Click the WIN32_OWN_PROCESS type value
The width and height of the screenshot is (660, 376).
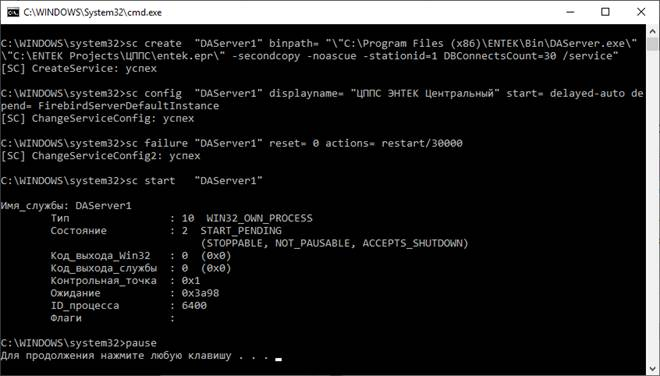coord(259,218)
